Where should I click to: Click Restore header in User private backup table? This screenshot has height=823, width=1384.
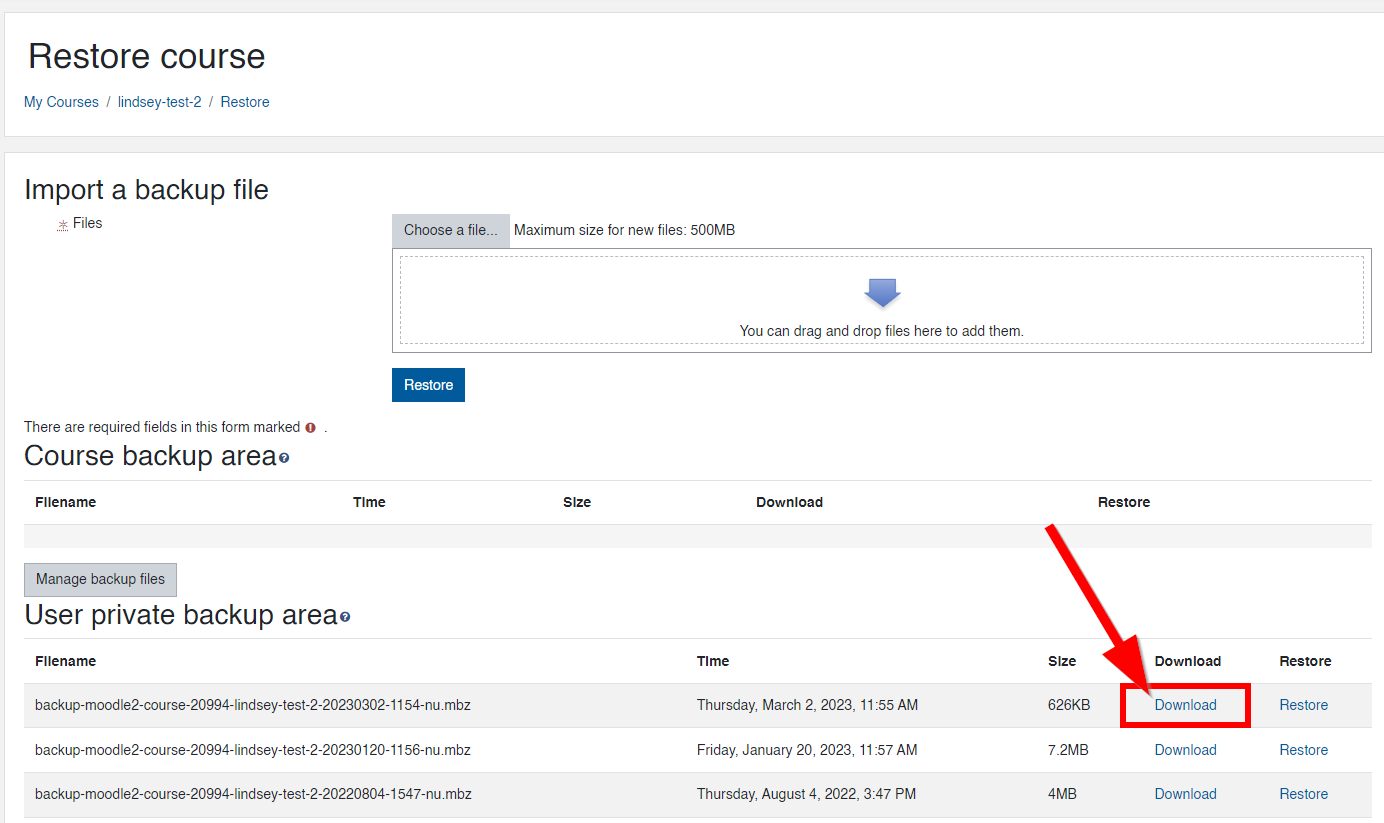tap(1305, 661)
